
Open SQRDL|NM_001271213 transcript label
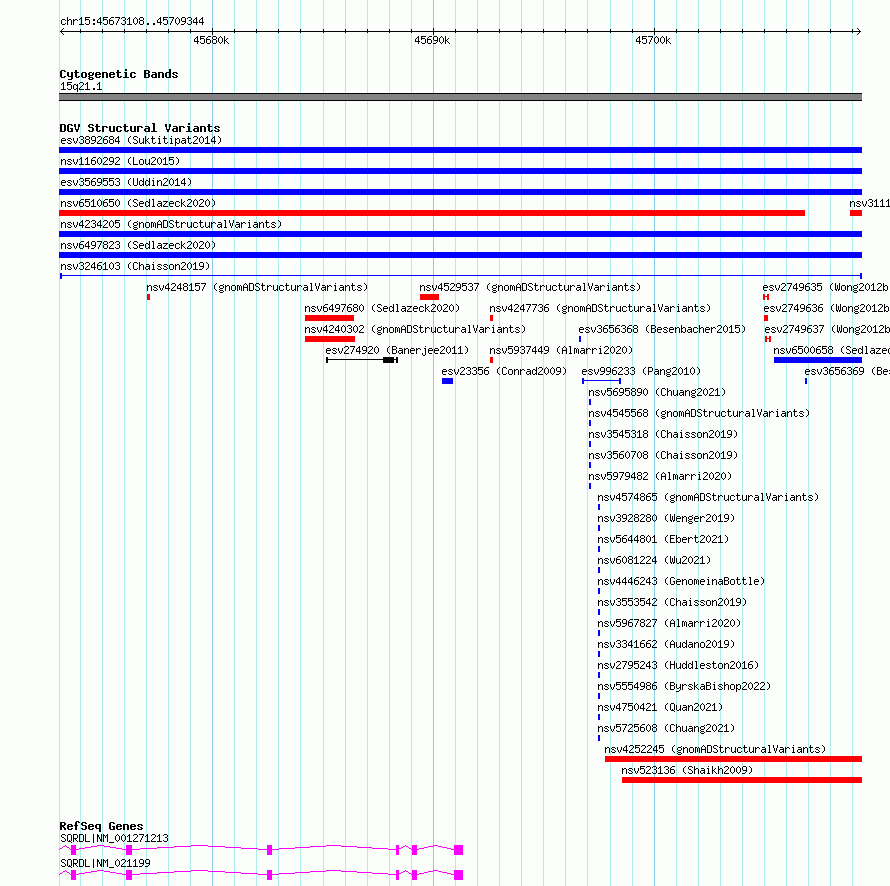114,838
